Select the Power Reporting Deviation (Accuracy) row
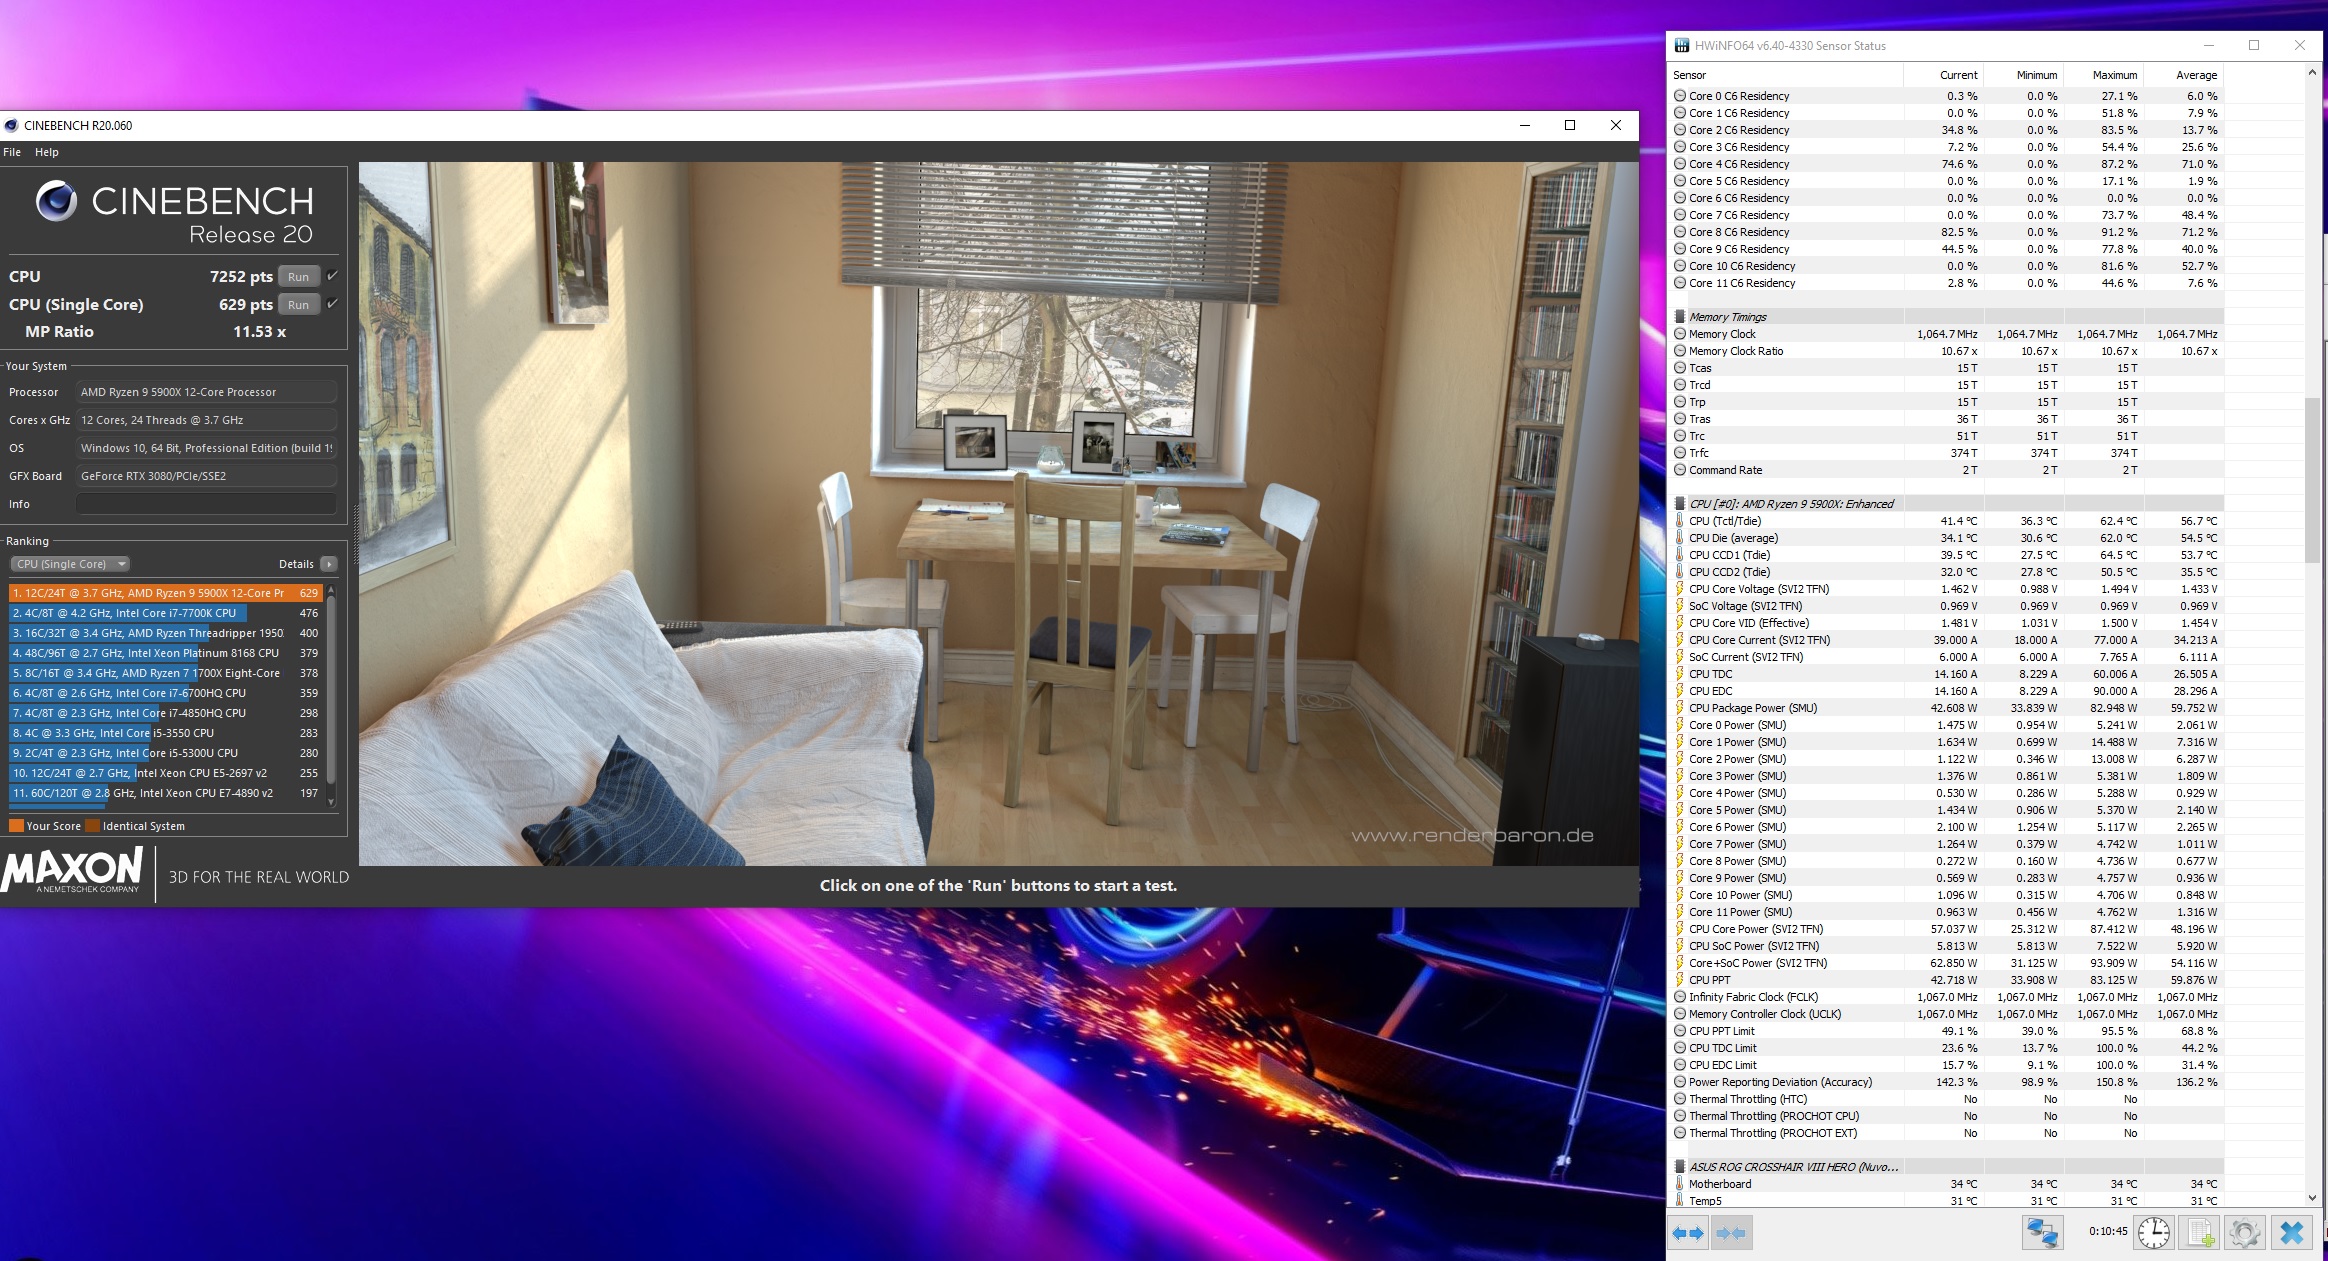Image resolution: width=2328 pixels, height=1261 pixels. (x=1946, y=1082)
